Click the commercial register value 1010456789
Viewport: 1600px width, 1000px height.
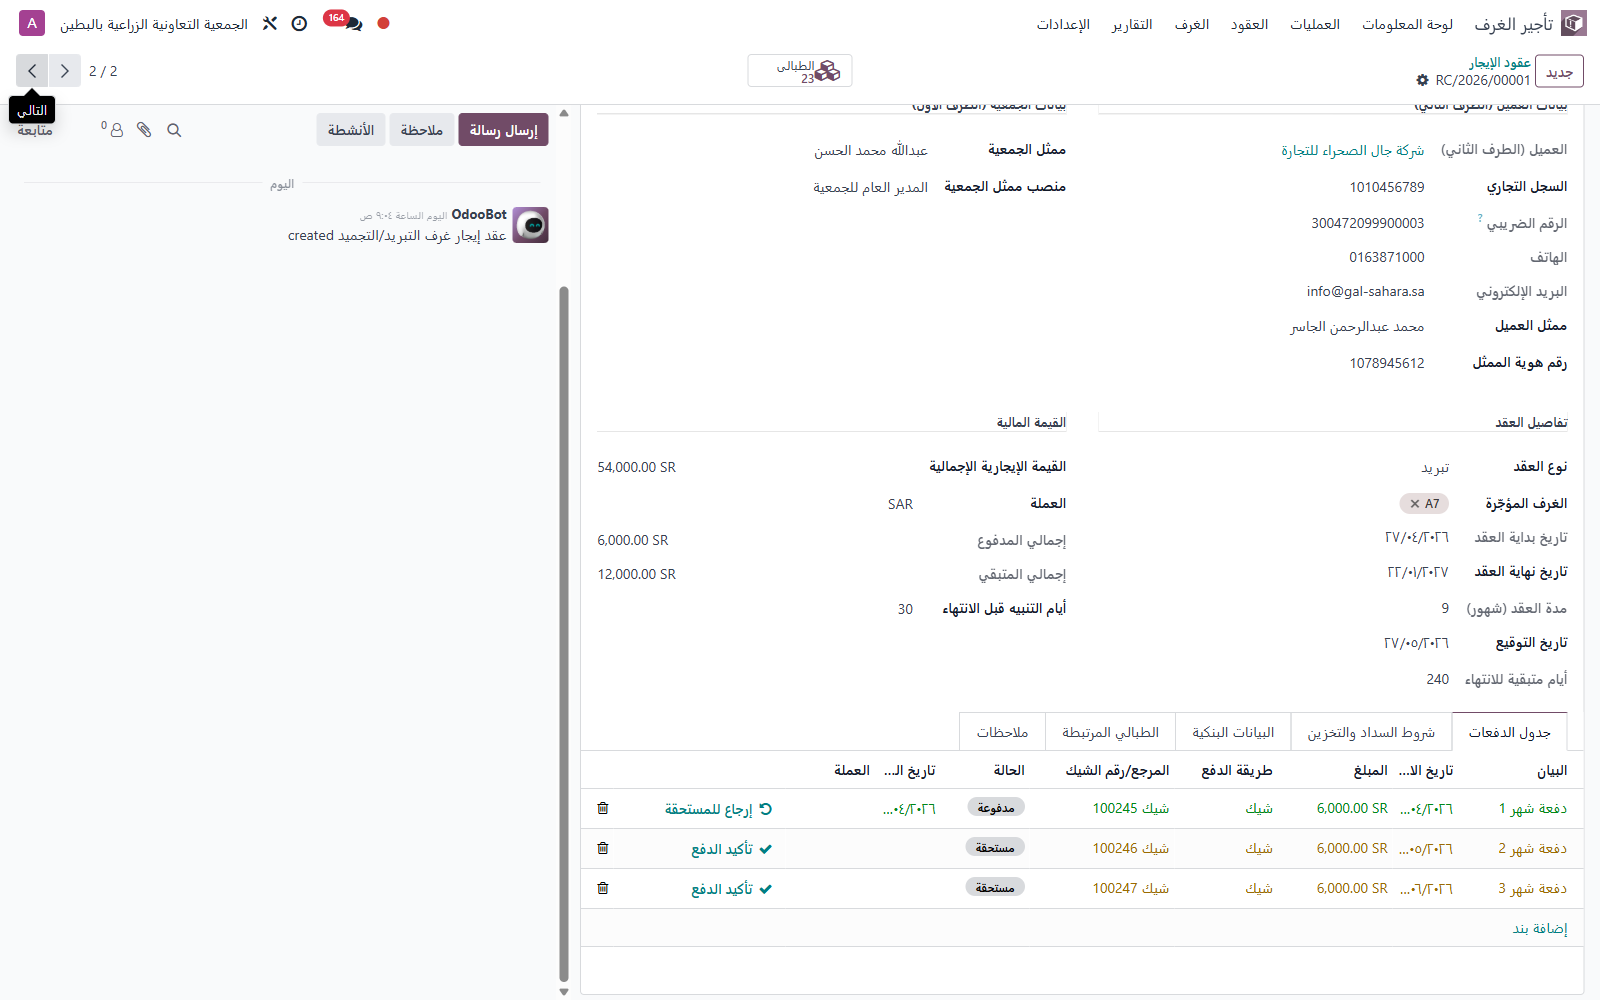coord(1386,187)
